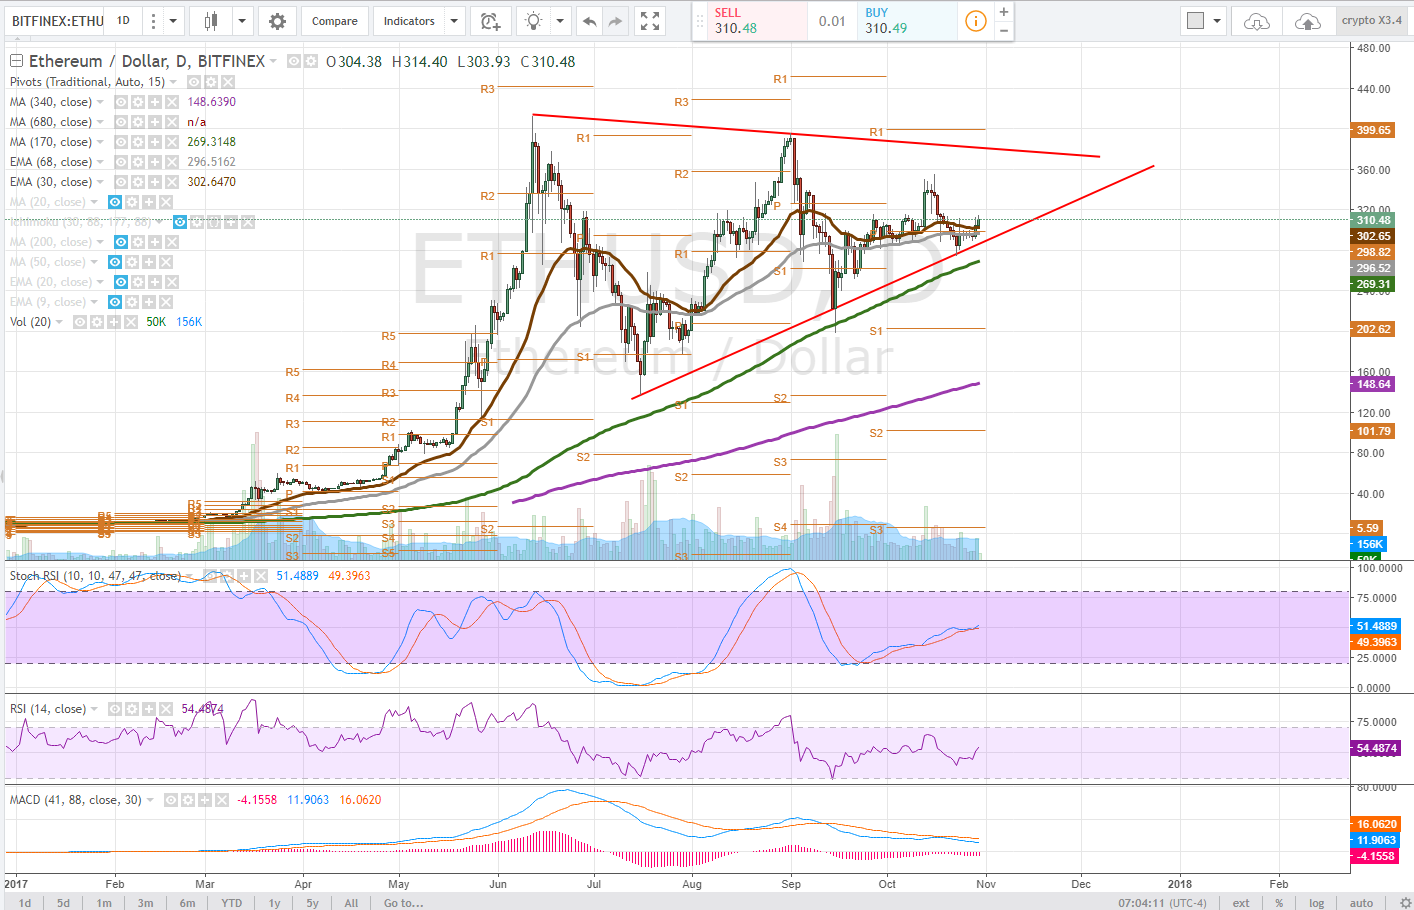Remove the Pivots indicator
This screenshot has height=910, width=1414.
pyautogui.click(x=228, y=82)
